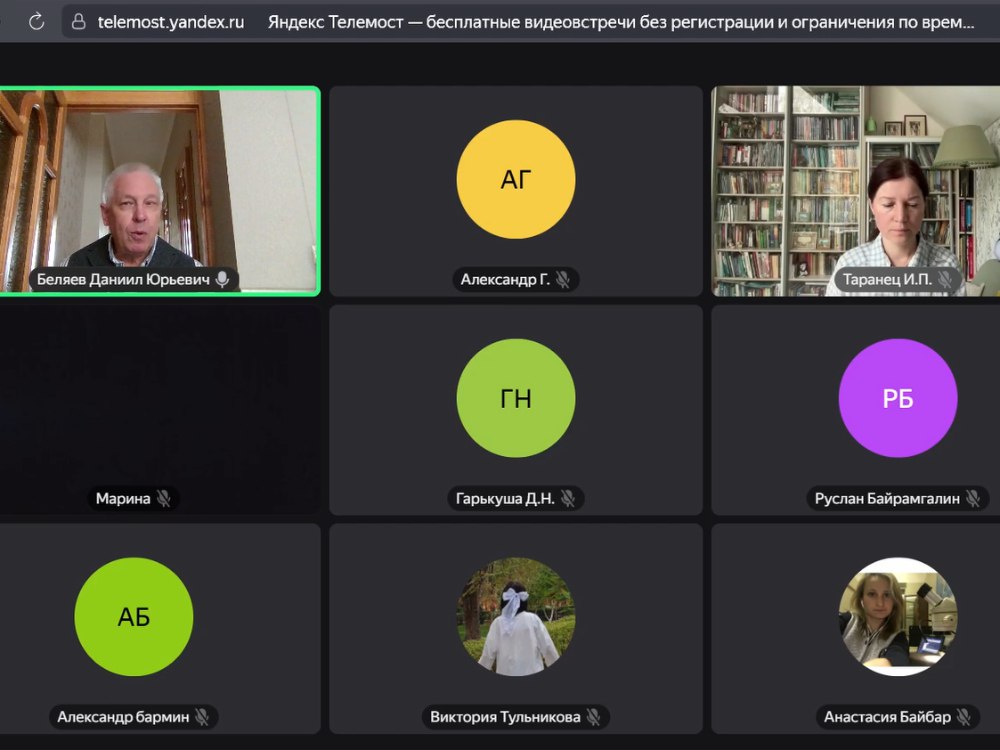Click muted mic icon of Александр бармин
Image resolution: width=1000 pixels, height=750 pixels.
tap(202, 717)
